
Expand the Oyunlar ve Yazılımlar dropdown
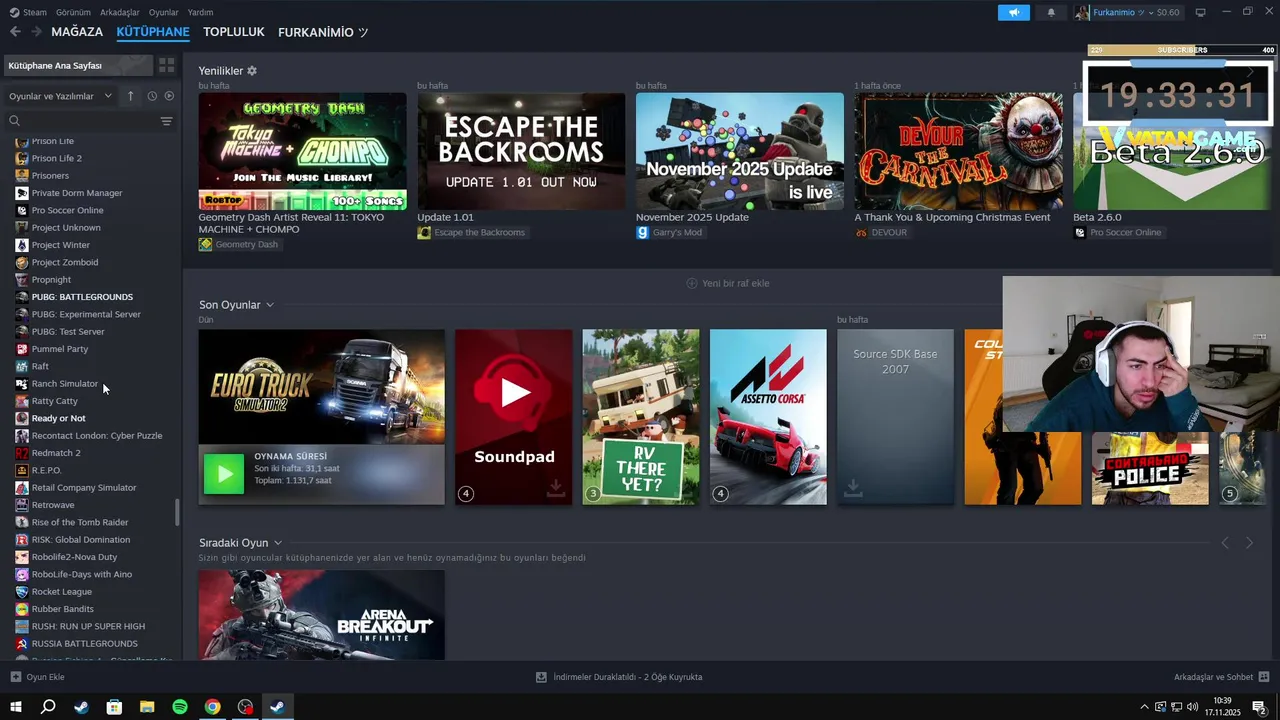[x=108, y=96]
